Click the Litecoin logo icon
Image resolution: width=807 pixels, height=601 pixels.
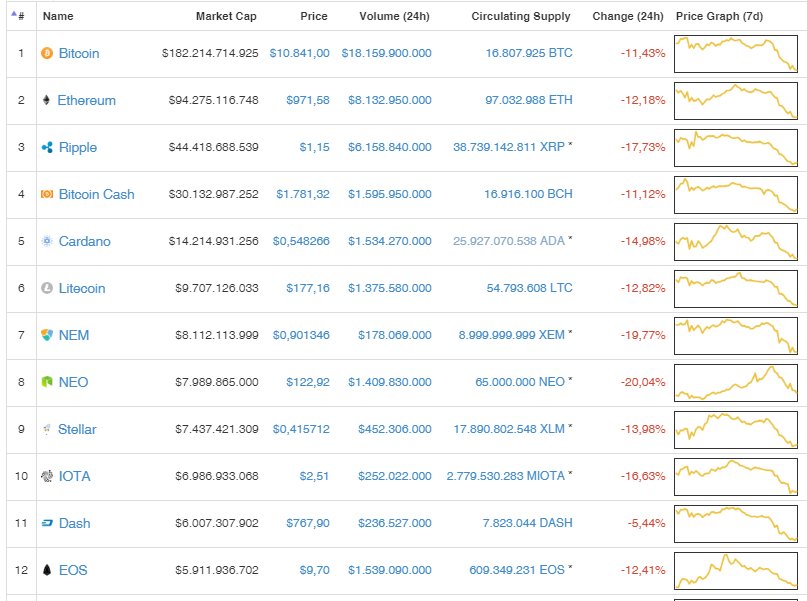(47, 288)
